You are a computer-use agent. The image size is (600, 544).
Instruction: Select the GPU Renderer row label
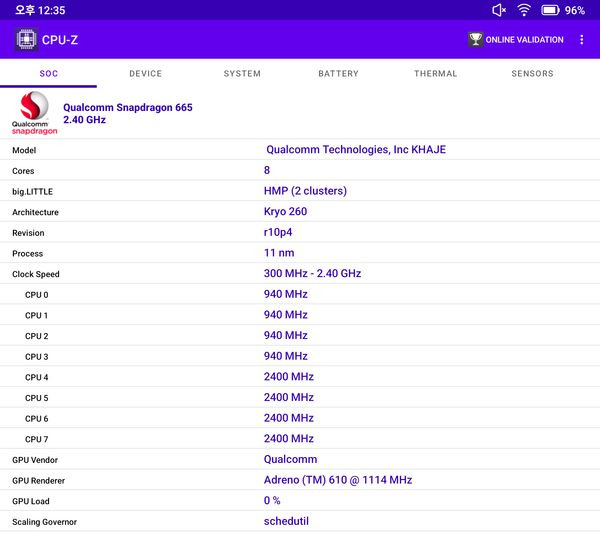tap(38, 481)
